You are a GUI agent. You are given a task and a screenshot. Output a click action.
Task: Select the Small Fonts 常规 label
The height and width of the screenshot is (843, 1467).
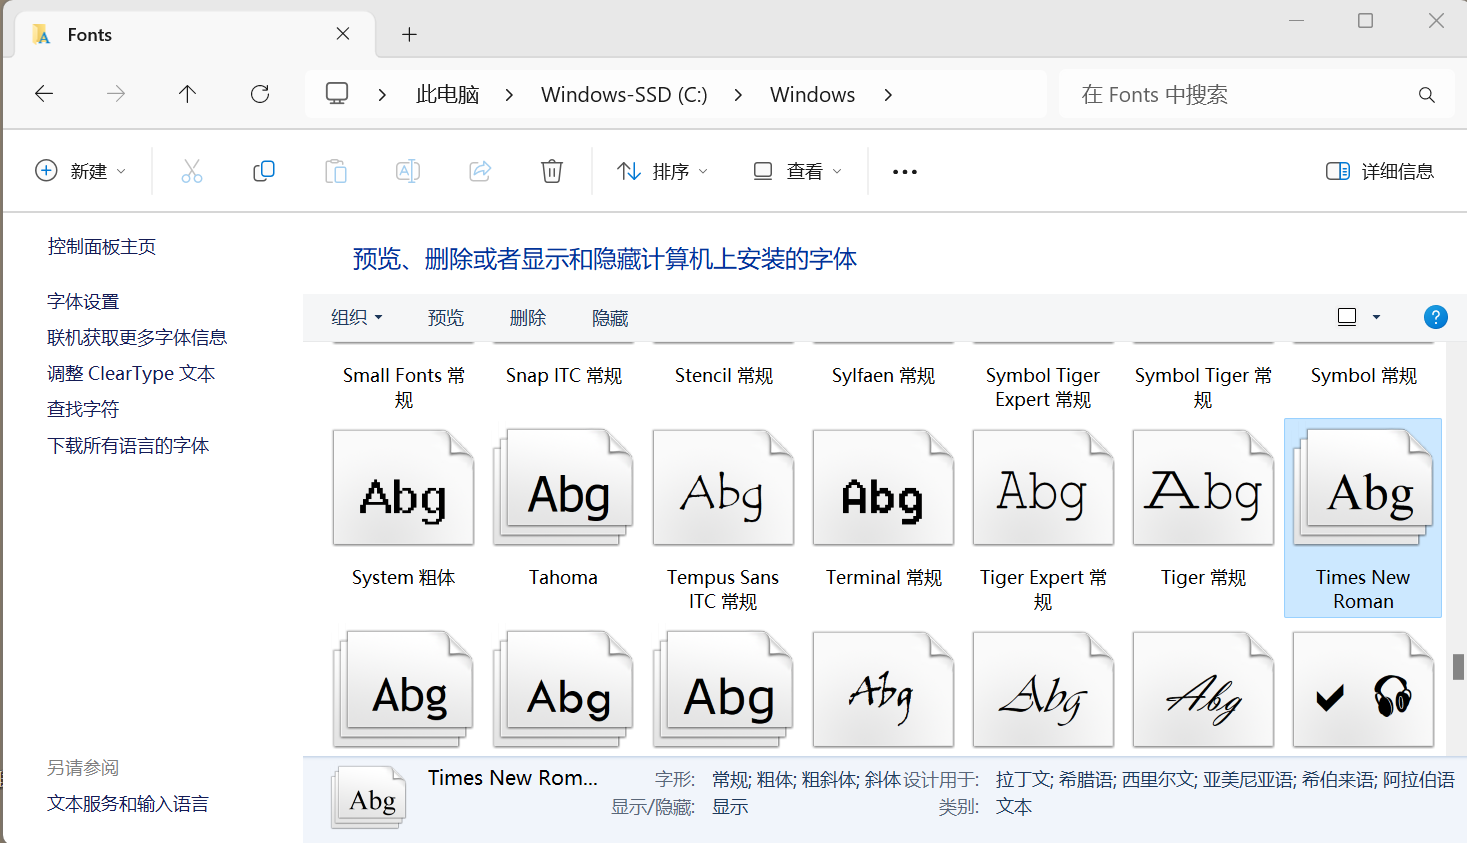coord(404,387)
